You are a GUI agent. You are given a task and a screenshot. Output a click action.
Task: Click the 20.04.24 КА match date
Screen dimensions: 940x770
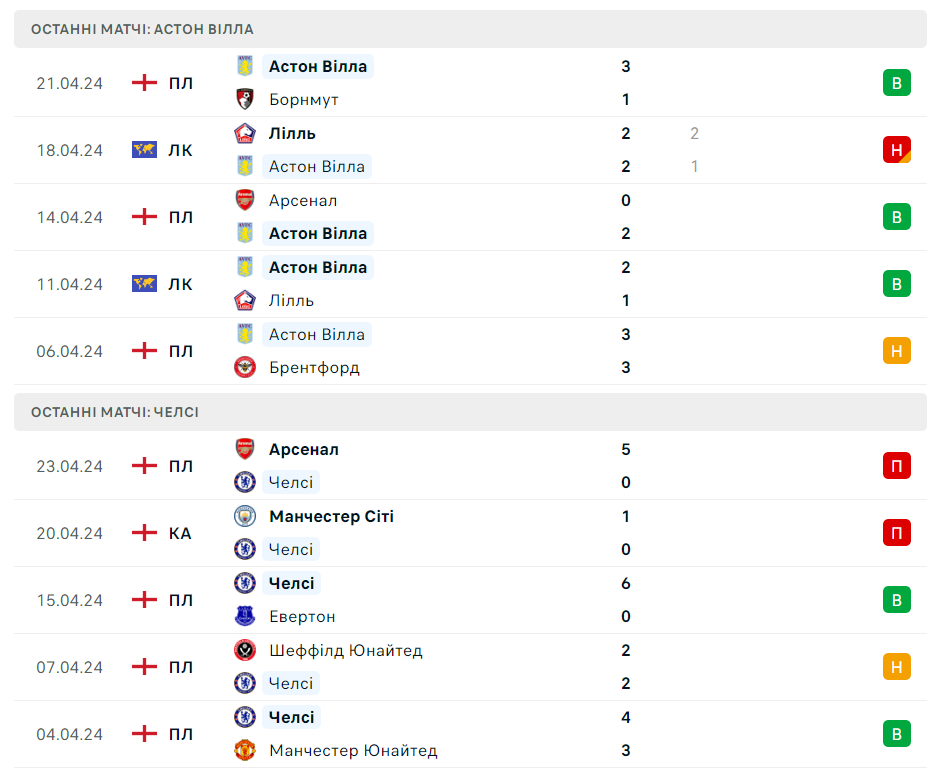(70, 533)
